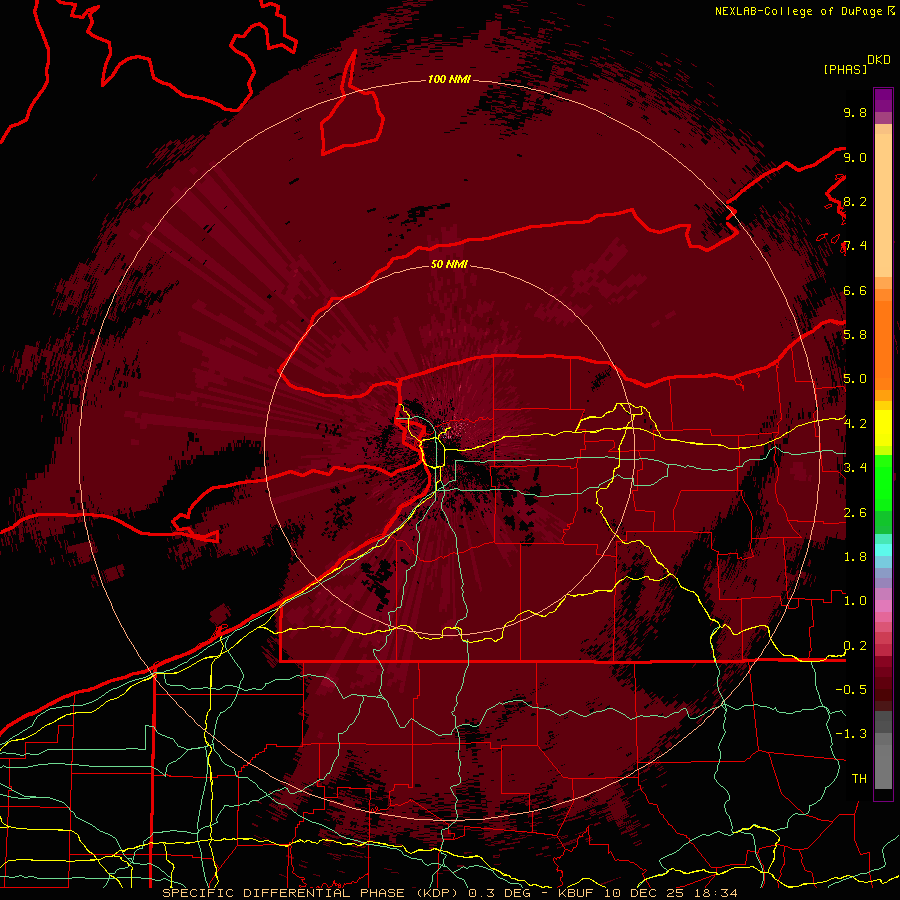
Task: Click the yellow band of the color bar
Action: [883, 428]
